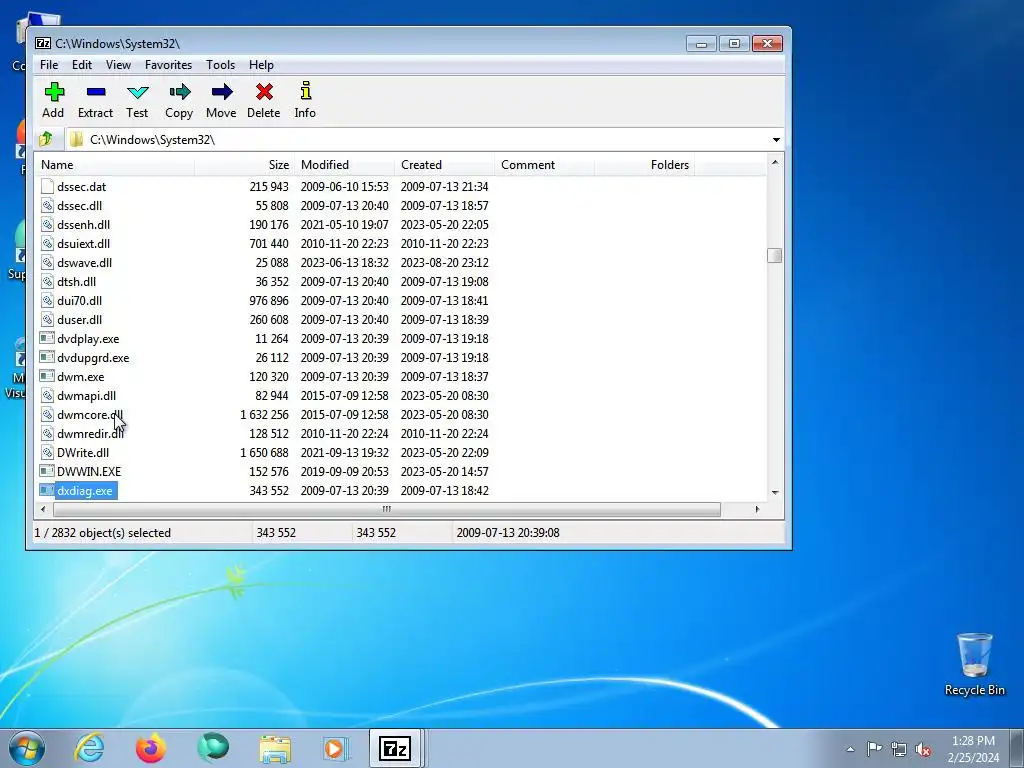Select the dvdupgrd.exe file
The height and width of the screenshot is (768, 1024).
point(93,357)
